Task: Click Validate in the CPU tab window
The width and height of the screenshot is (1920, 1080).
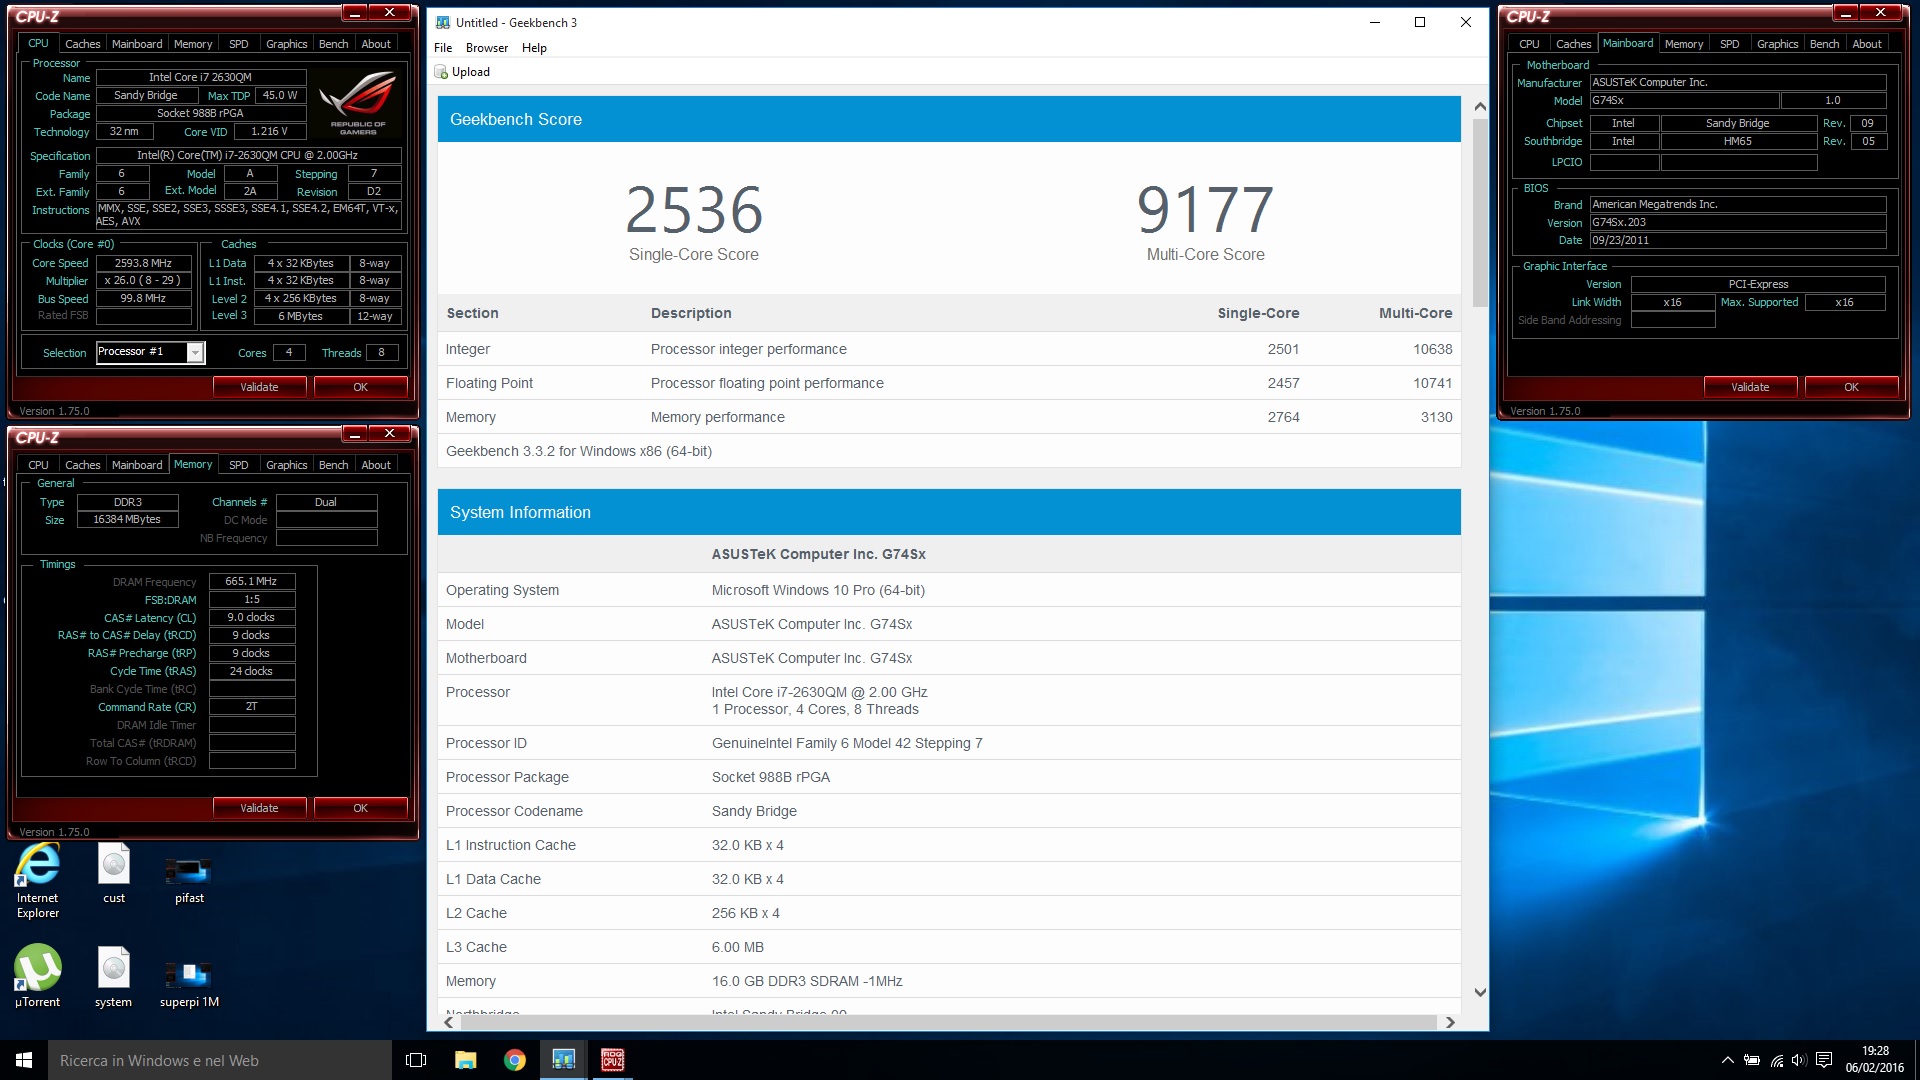Action: (259, 387)
